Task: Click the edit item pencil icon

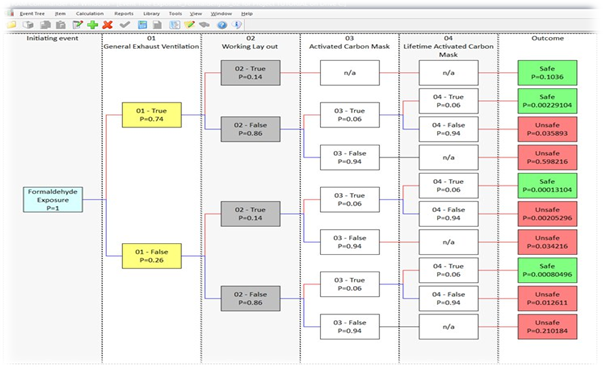Action: tap(78, 25)
